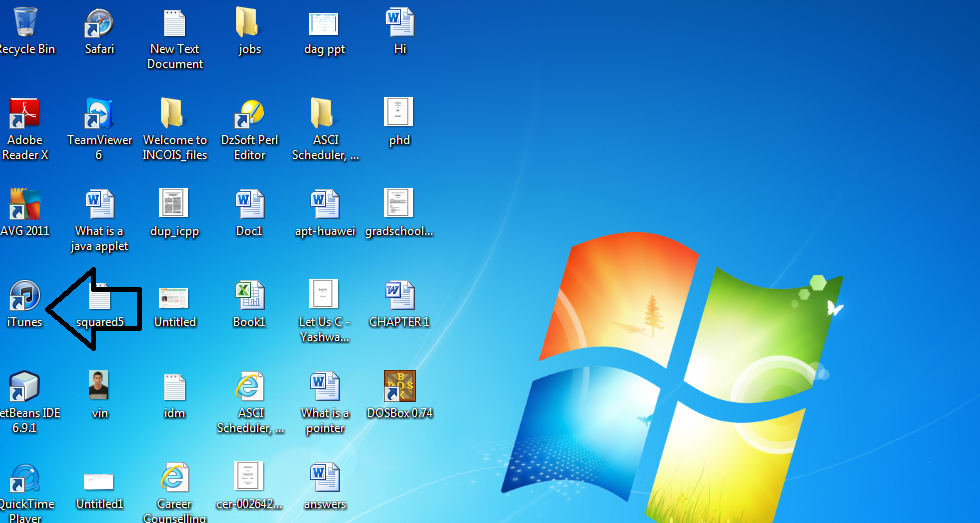
Task: Select the What is a java applet document
Action: tap(99, 205)
